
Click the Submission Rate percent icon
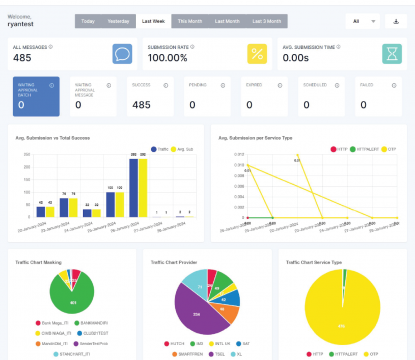[x=257, y=54]
